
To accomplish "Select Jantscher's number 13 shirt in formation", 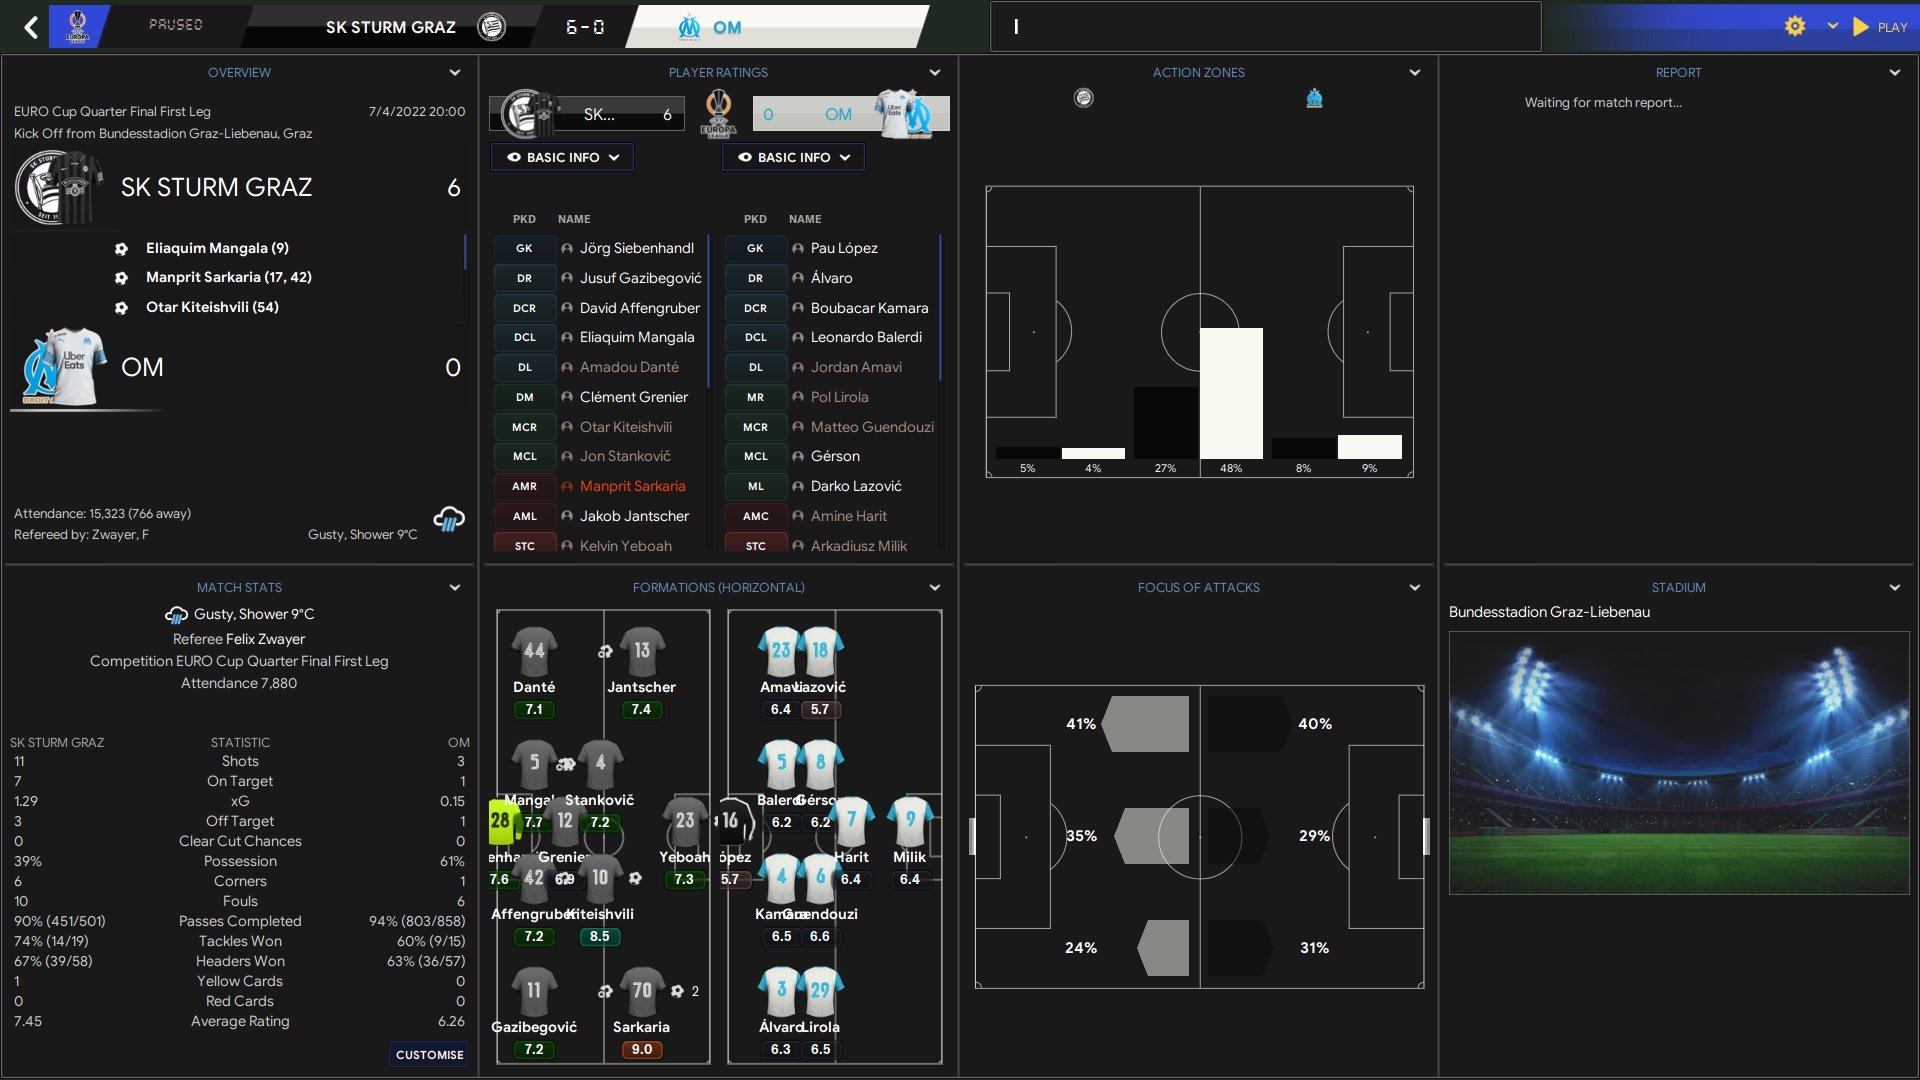I will 642,651.
